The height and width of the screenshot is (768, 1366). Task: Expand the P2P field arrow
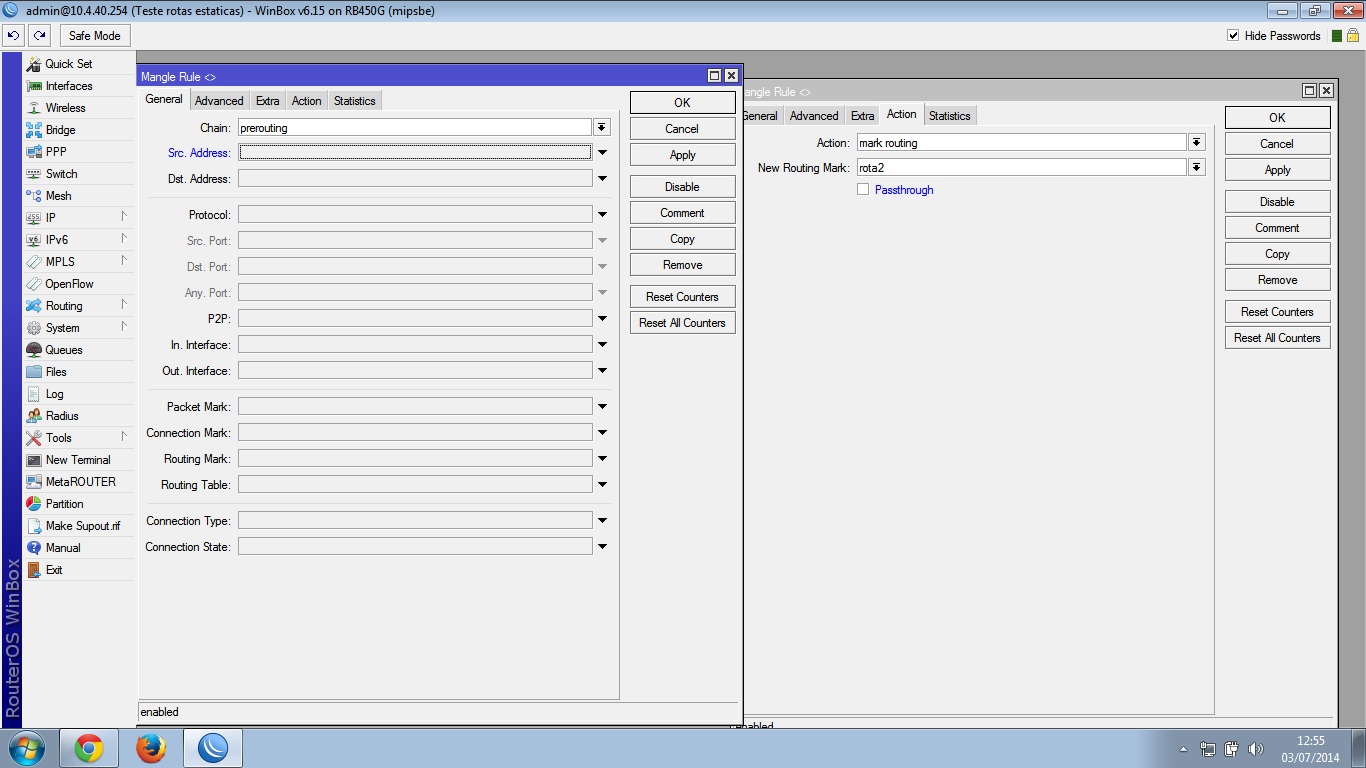pos(602,319)
